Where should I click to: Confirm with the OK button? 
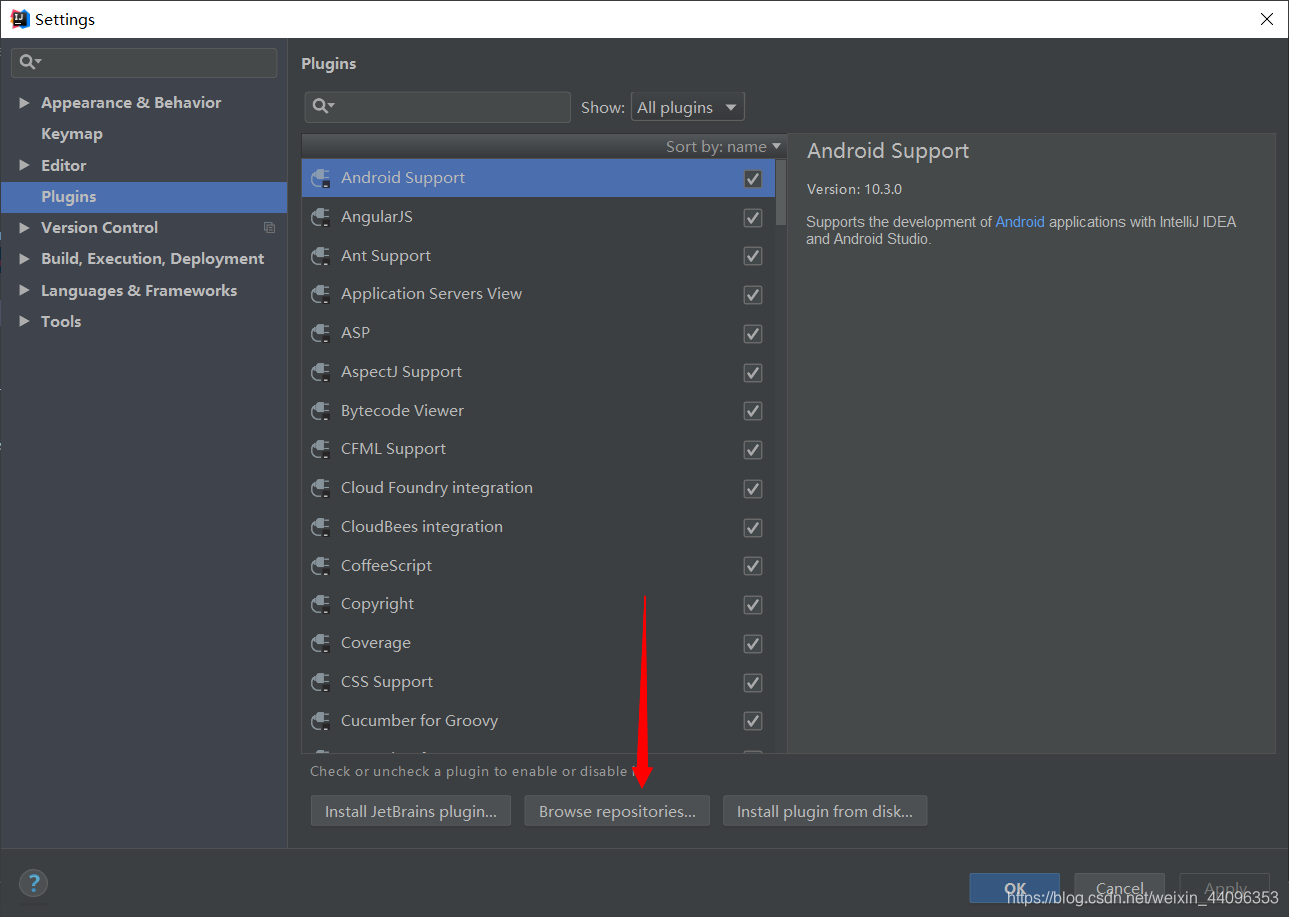(x=1015, y=888)
